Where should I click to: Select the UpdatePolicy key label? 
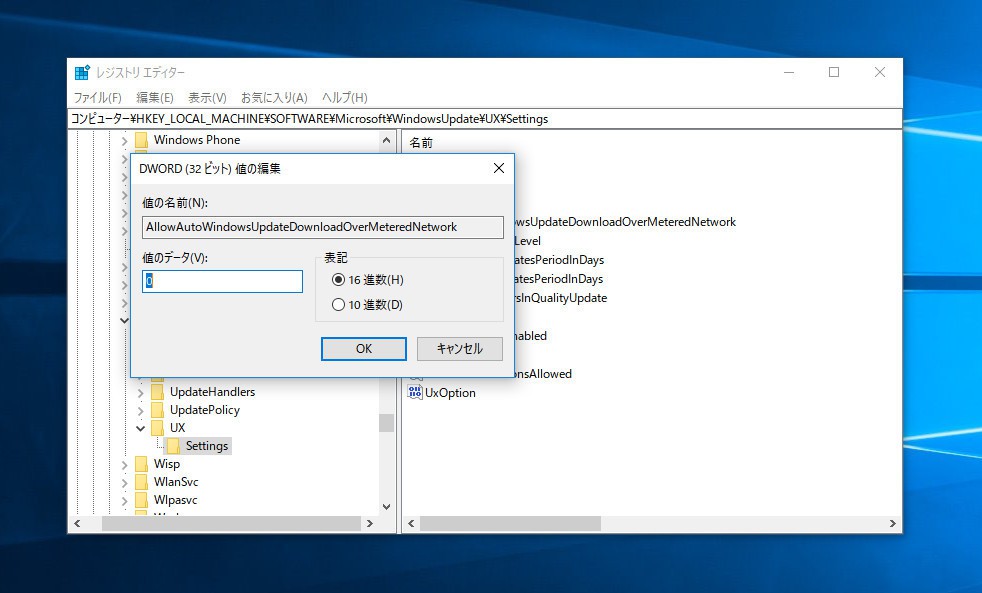tap(205, 410)
